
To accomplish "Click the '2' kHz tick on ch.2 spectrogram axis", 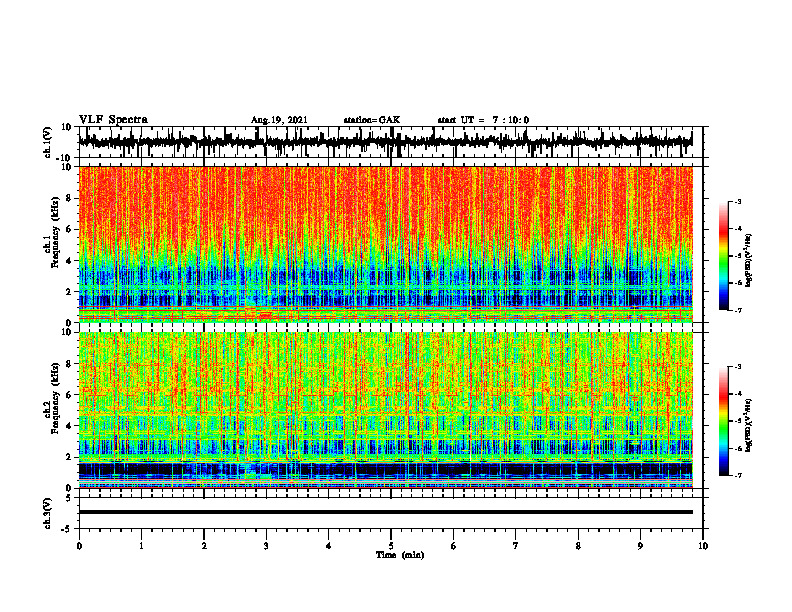I will tap(69, 457).
